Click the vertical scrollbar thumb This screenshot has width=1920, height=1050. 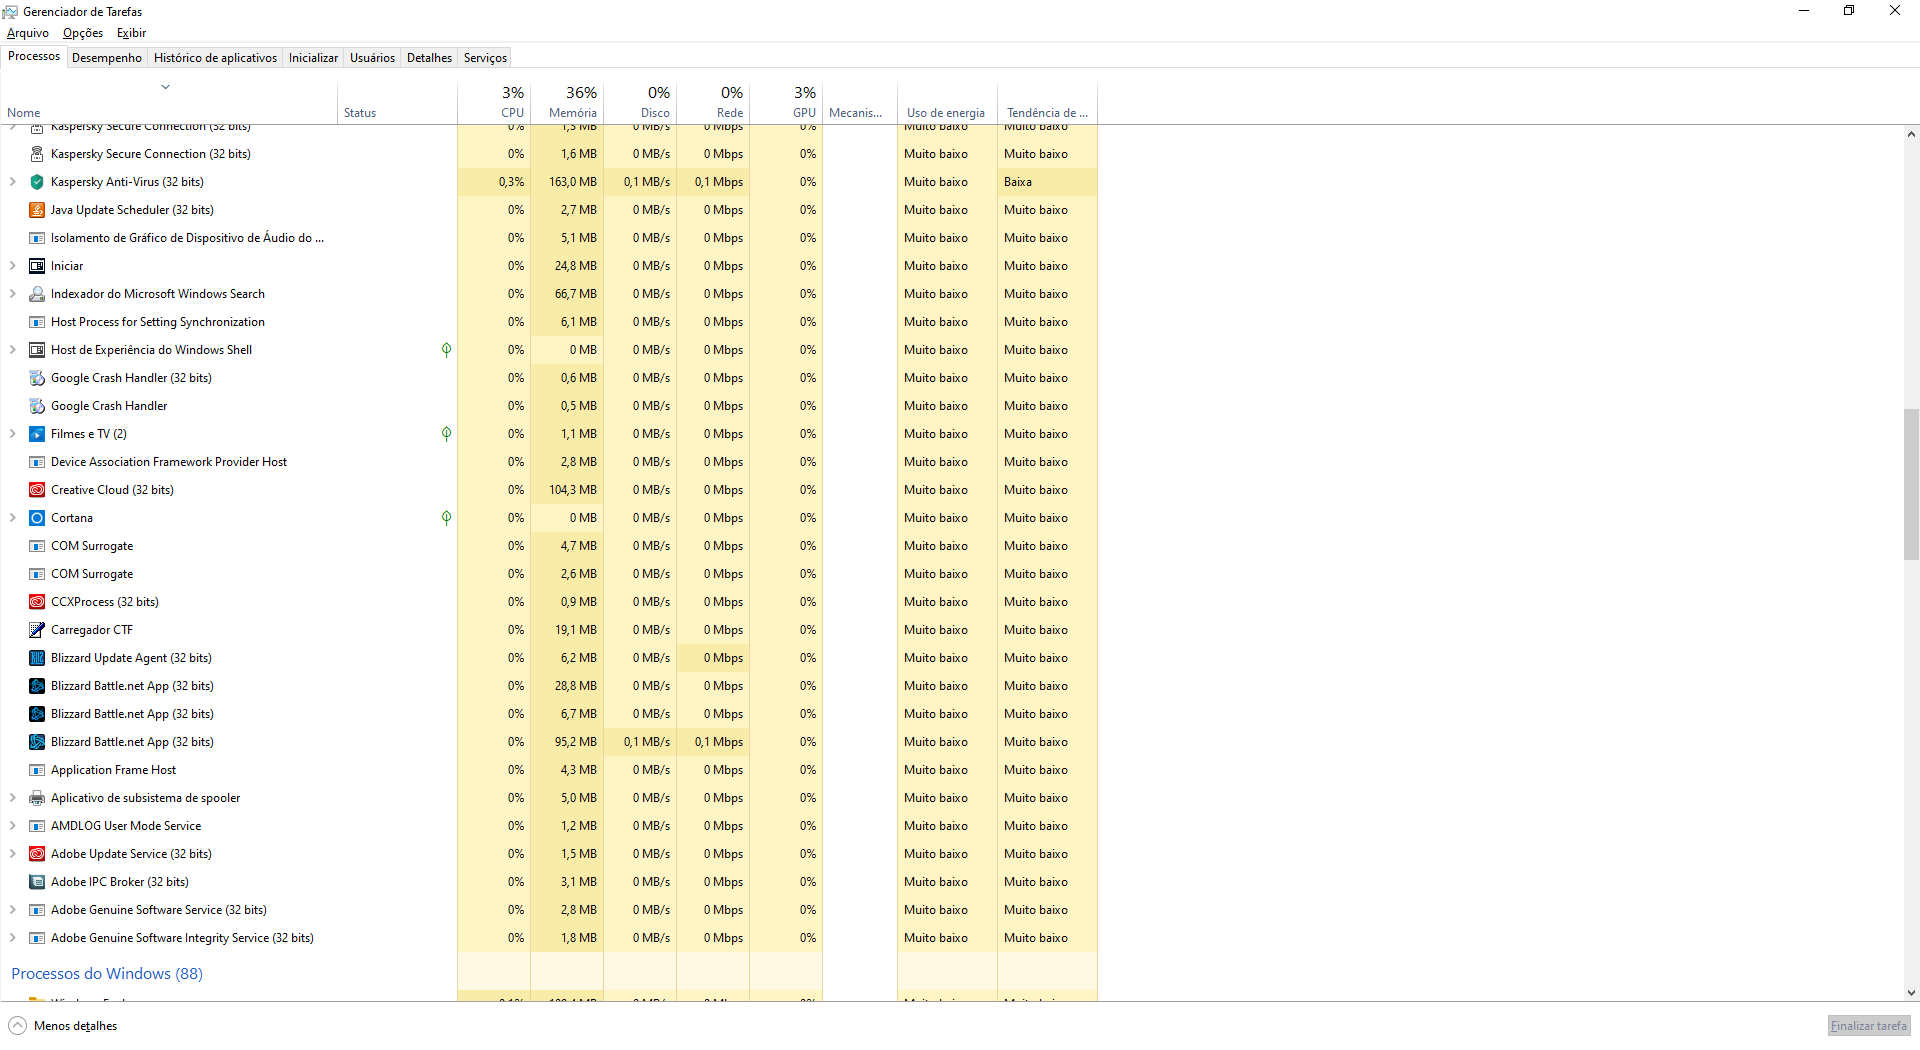pyautogui.click(x=1911, y=484)
